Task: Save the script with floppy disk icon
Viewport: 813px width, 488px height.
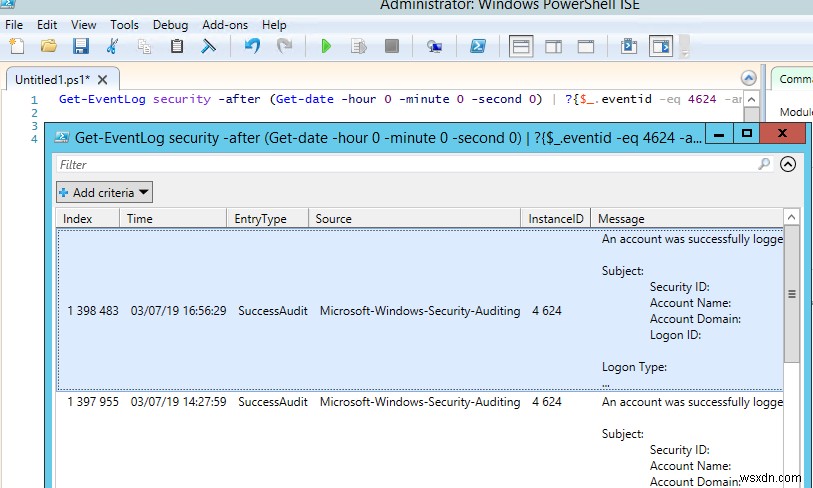Action: coord(80,47)
